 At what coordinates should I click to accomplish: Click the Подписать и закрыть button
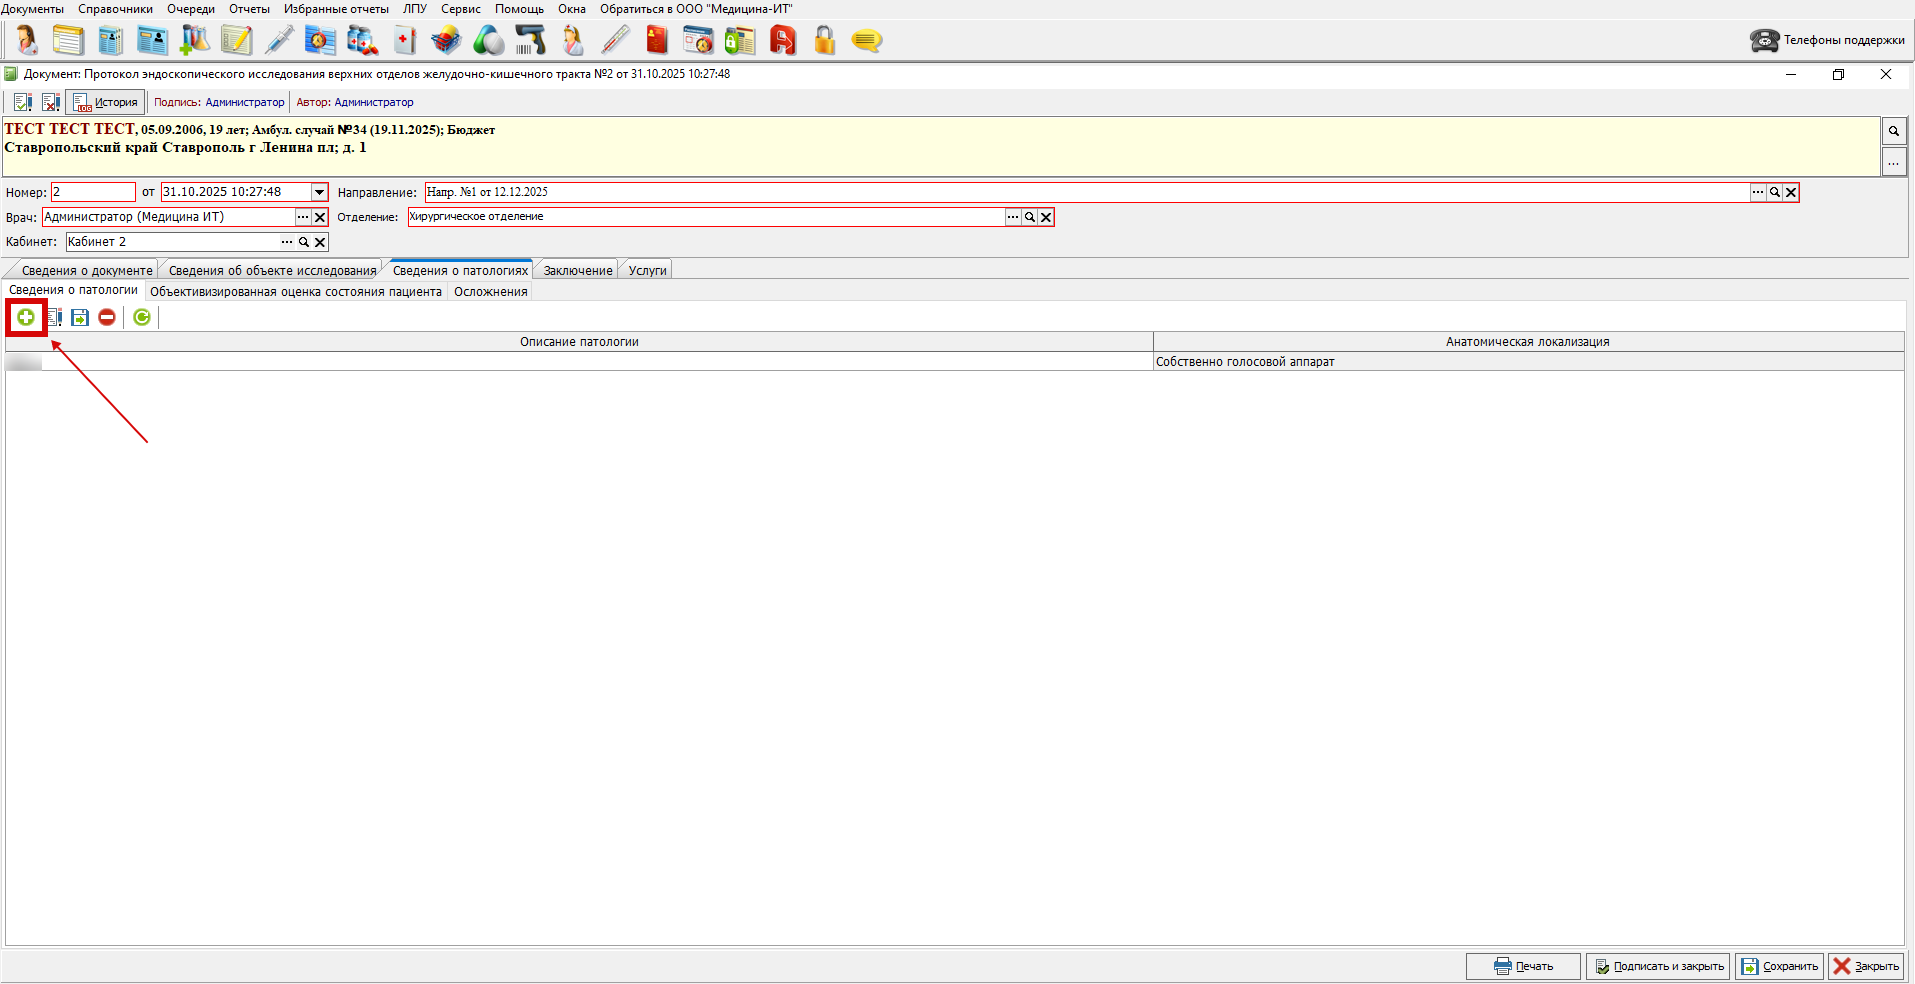tap(1658, 966)
